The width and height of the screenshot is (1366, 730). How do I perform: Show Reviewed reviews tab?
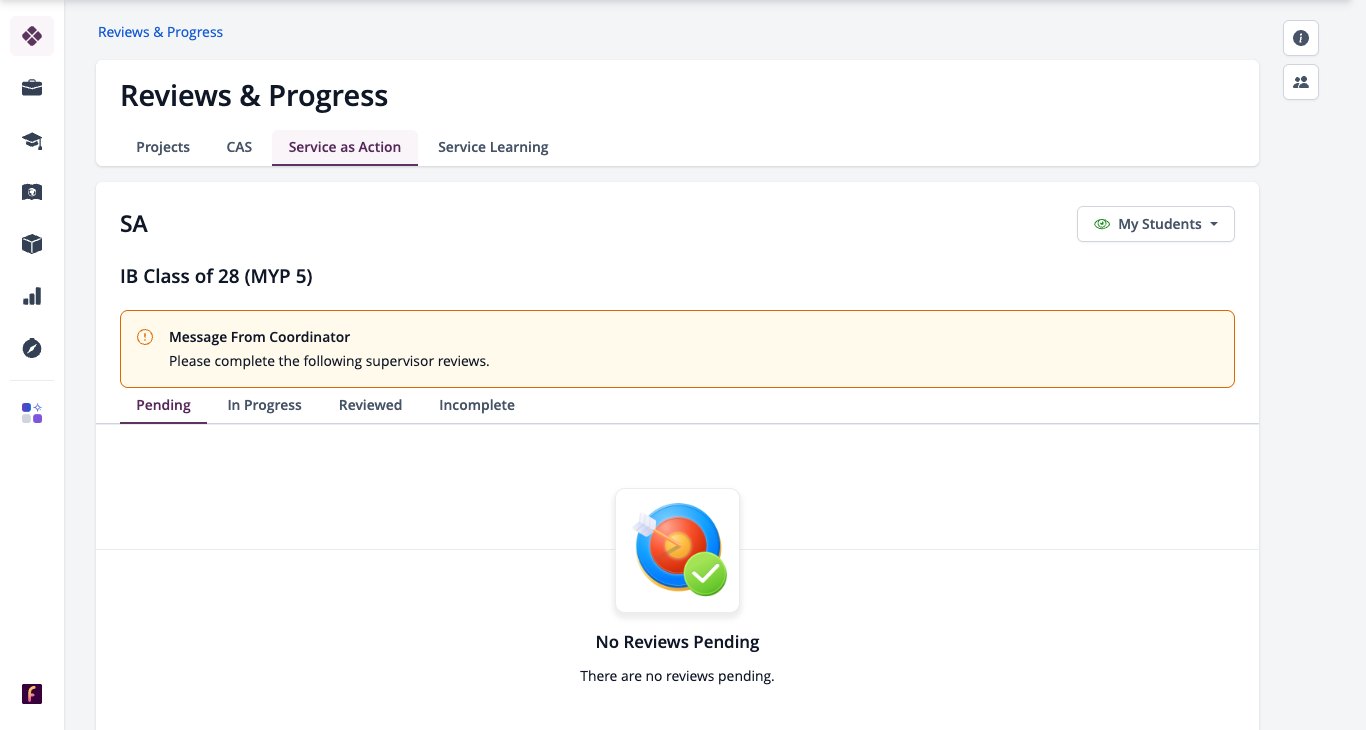(x=371, y=405)
